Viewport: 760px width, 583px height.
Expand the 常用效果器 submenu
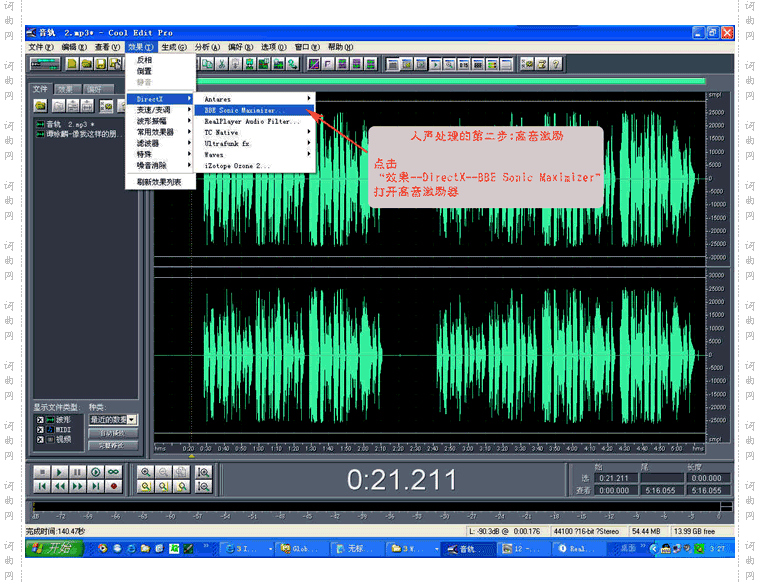160,132
